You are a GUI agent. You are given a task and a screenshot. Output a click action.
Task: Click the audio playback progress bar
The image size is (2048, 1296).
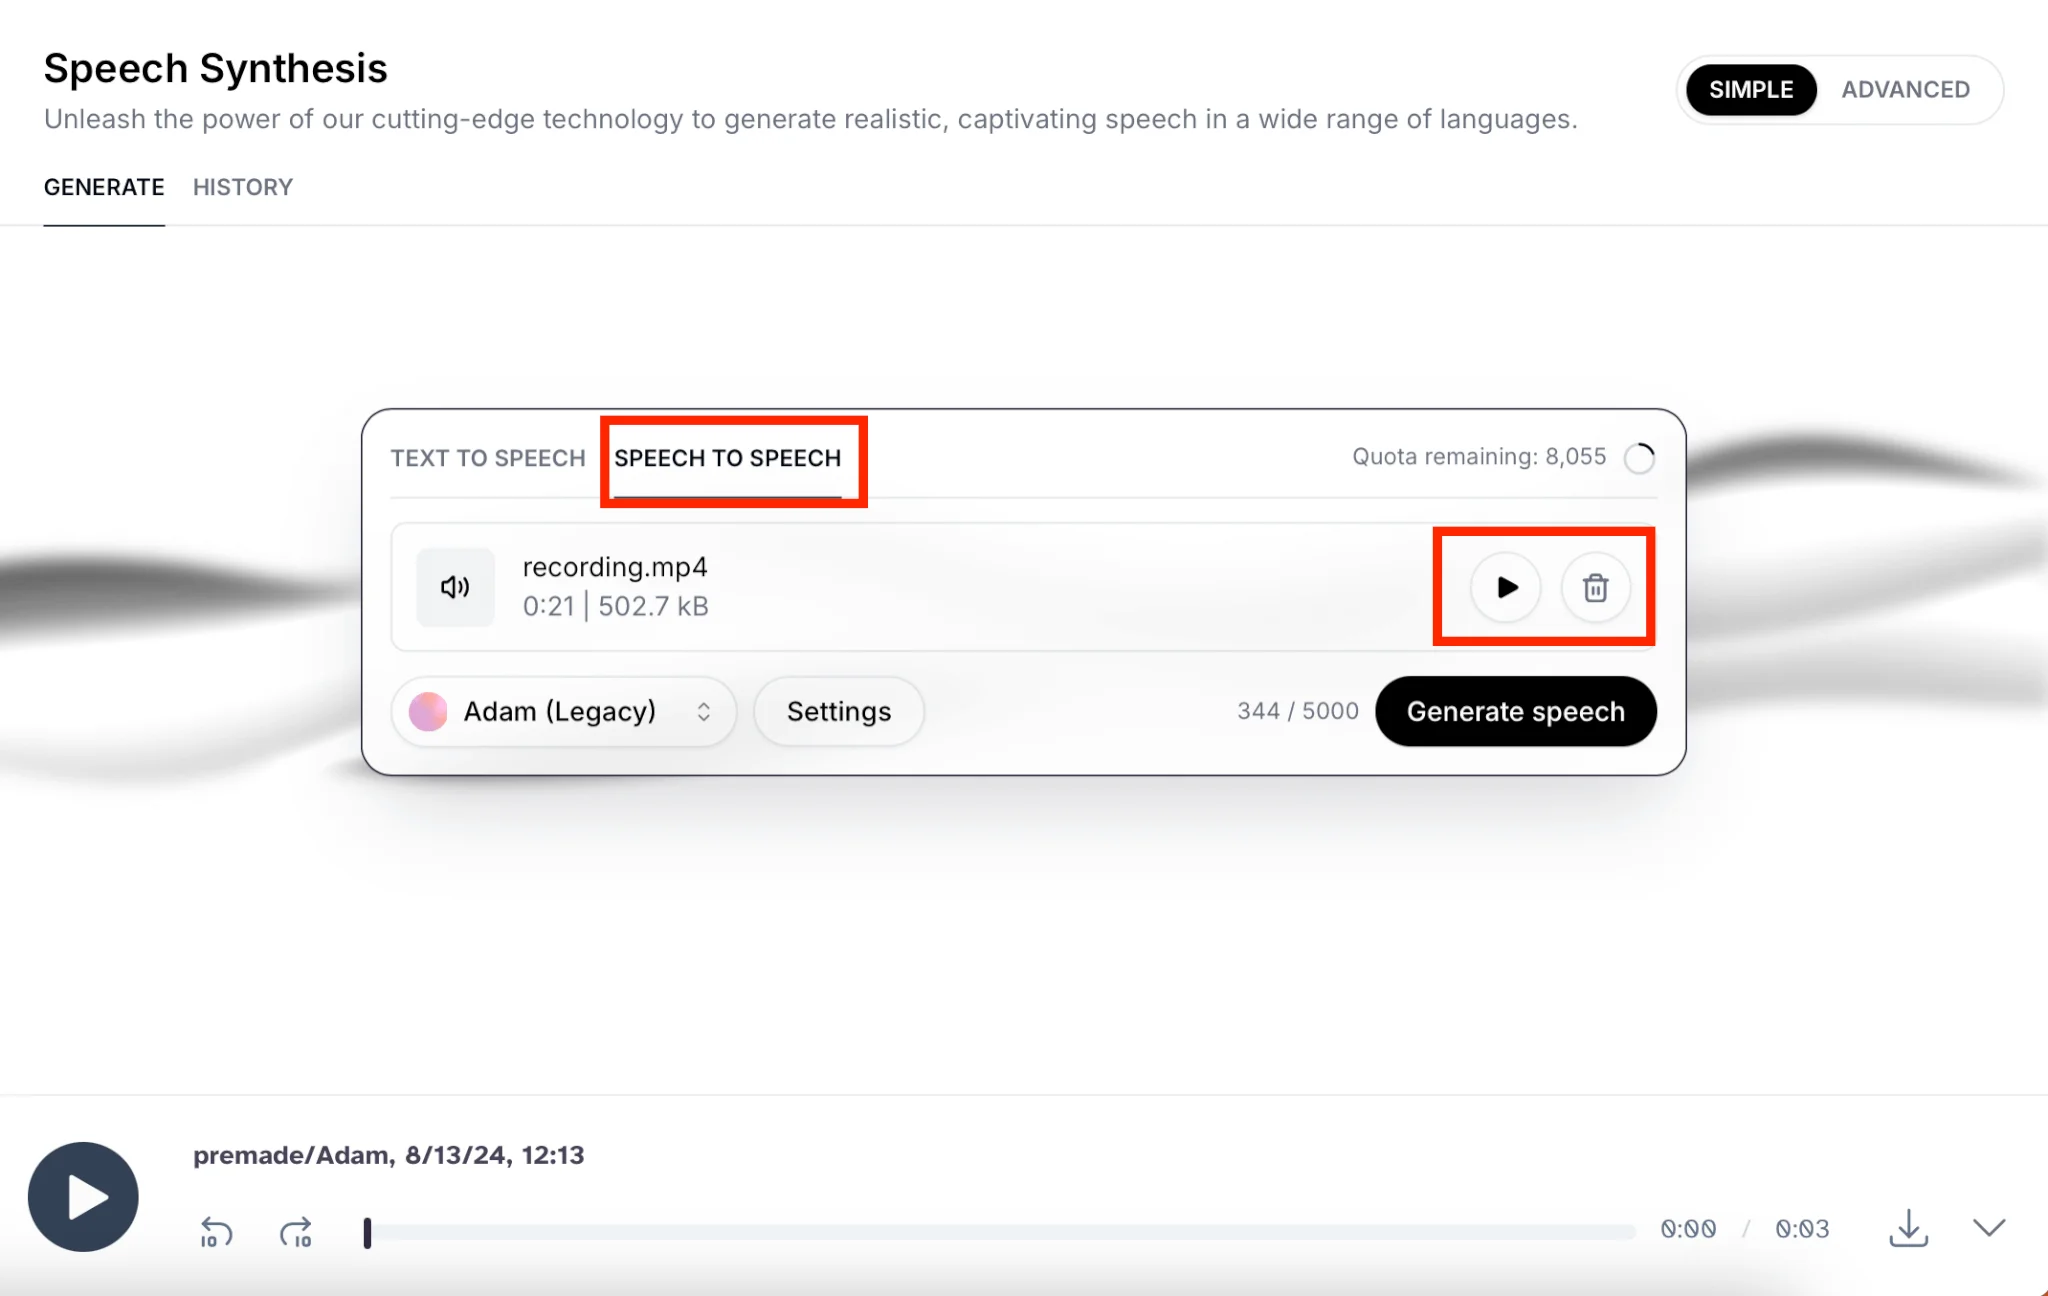click(1000, 1232)
